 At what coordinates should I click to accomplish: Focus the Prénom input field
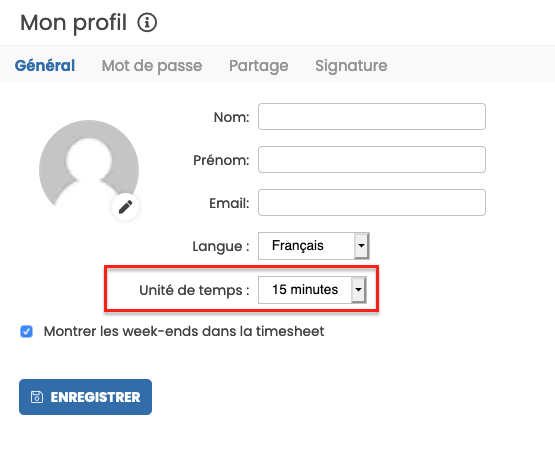[372, 160]
